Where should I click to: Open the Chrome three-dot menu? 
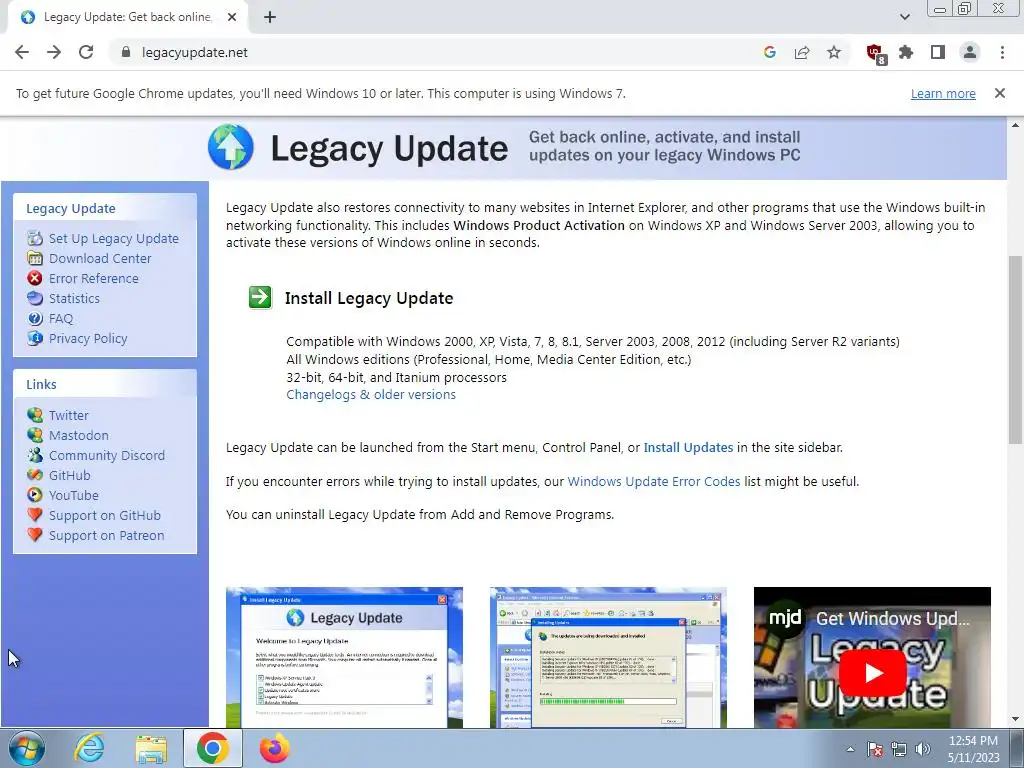1002,52
